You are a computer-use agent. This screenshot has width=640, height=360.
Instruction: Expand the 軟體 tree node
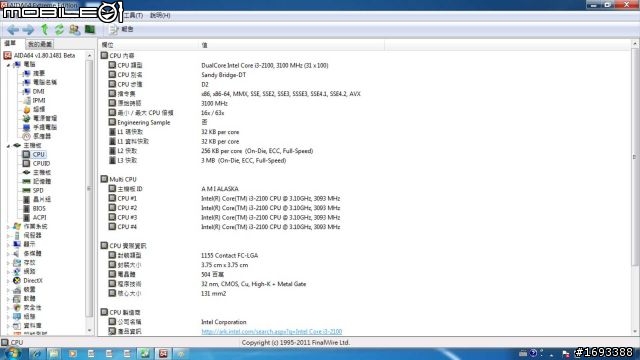[8, 299]
